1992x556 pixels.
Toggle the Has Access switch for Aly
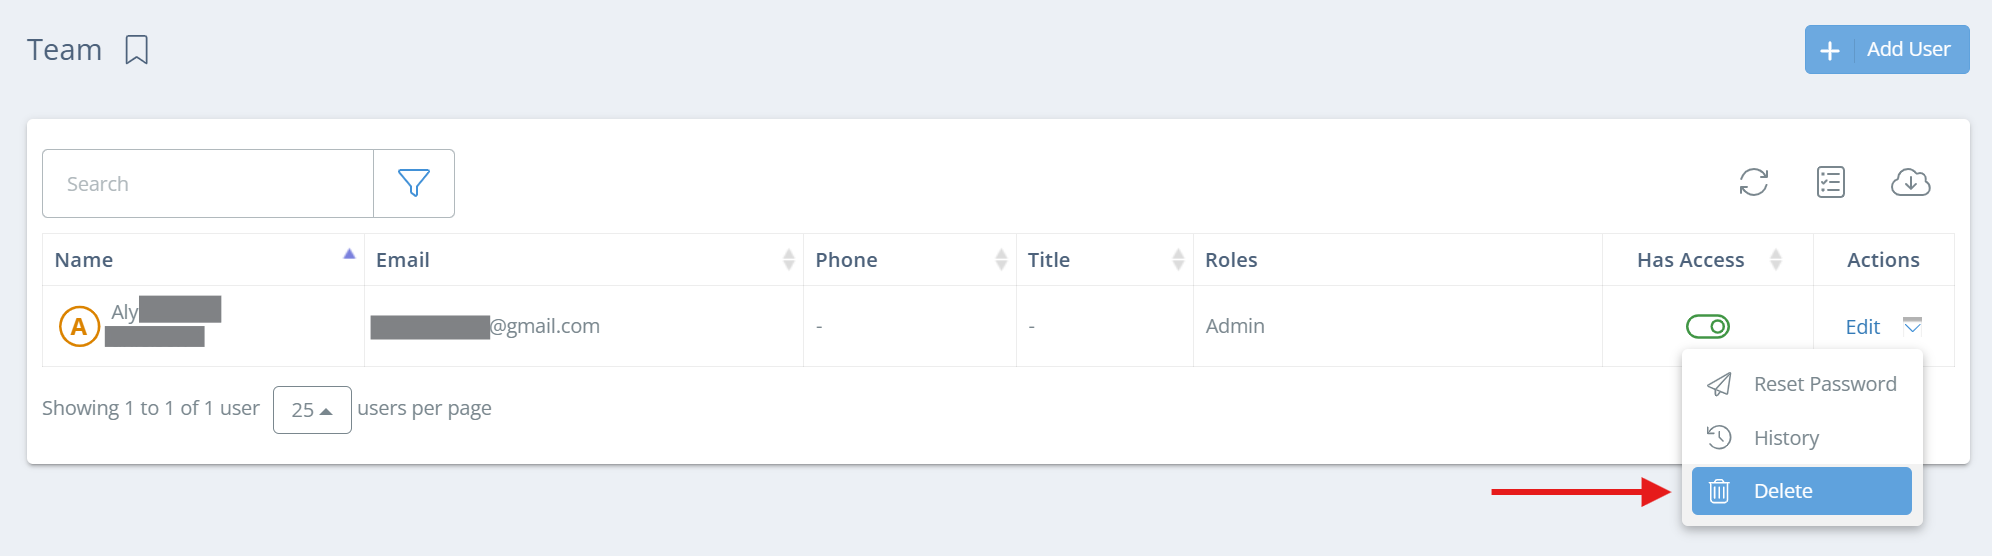[1707, 326]
